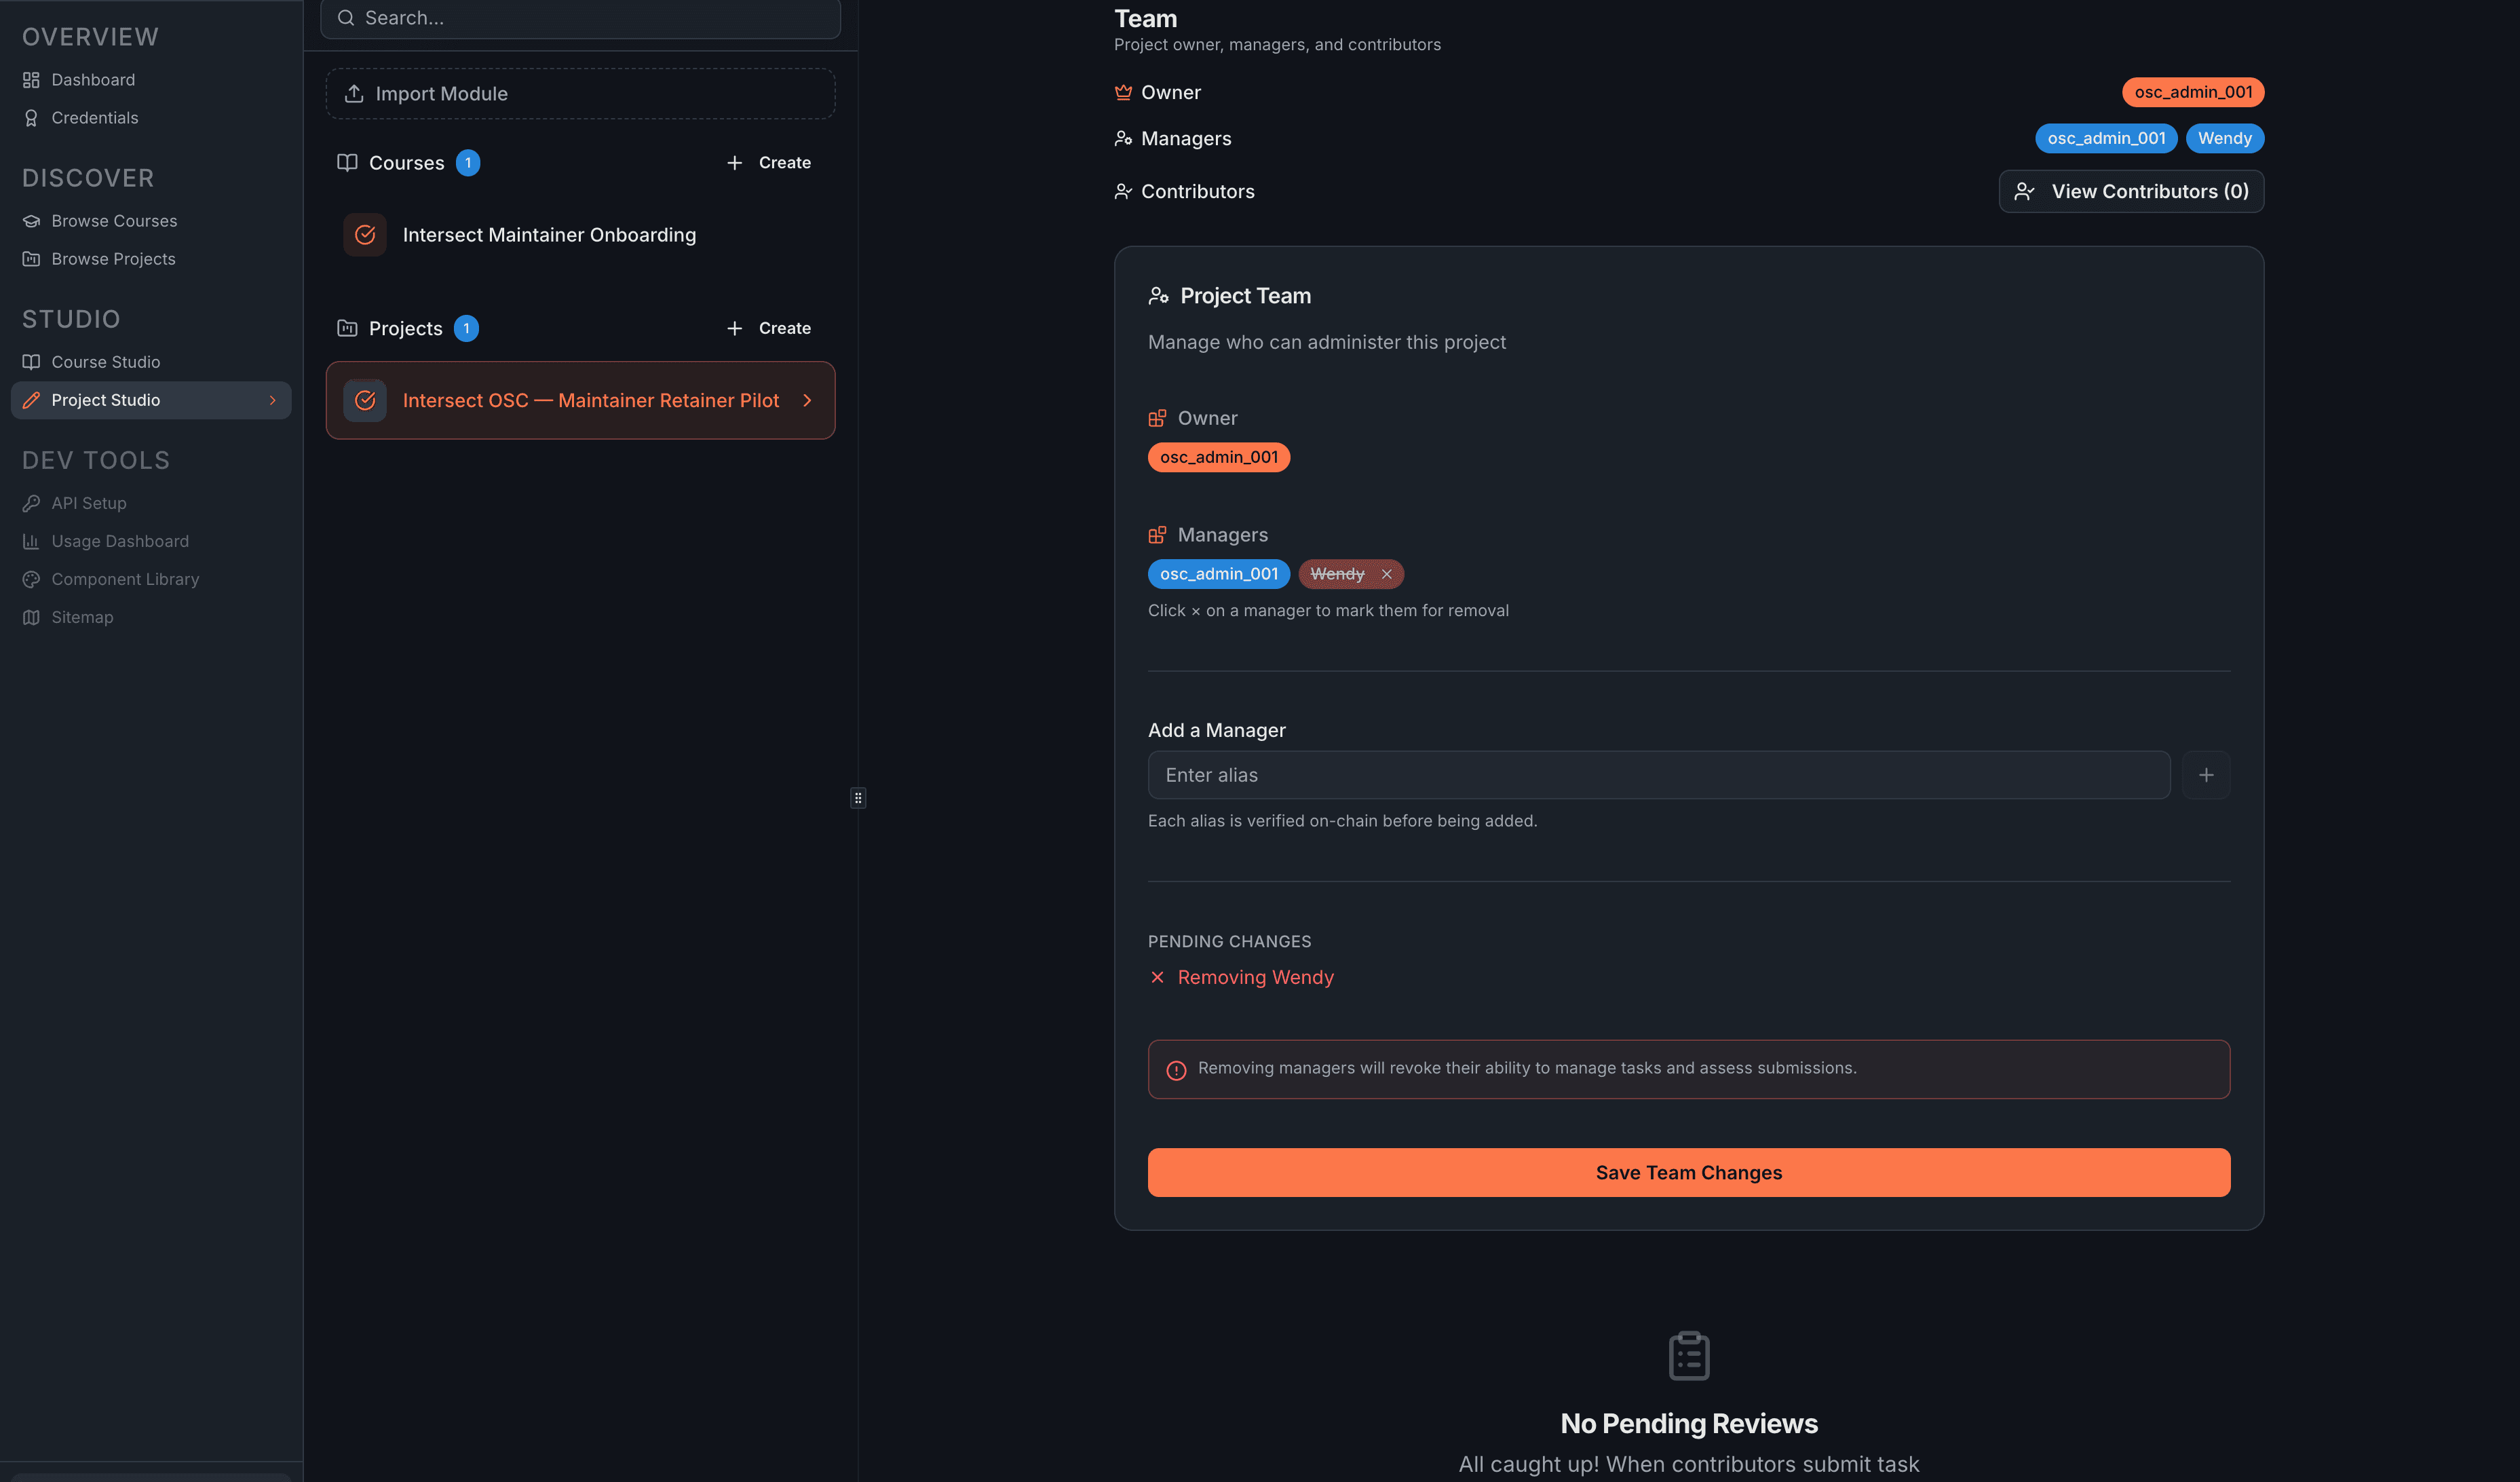
Task: Switch to Browse Projects
Action: tap(113, 258)
